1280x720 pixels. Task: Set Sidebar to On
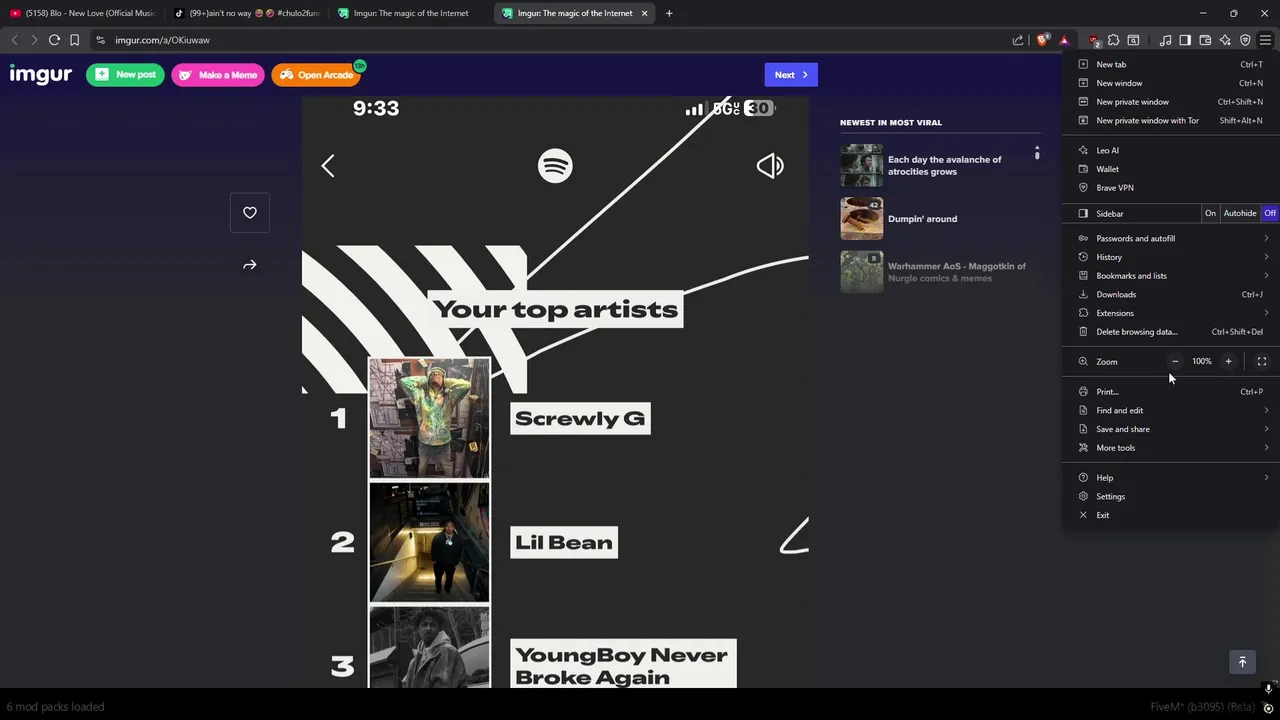tap(1210, 213)
